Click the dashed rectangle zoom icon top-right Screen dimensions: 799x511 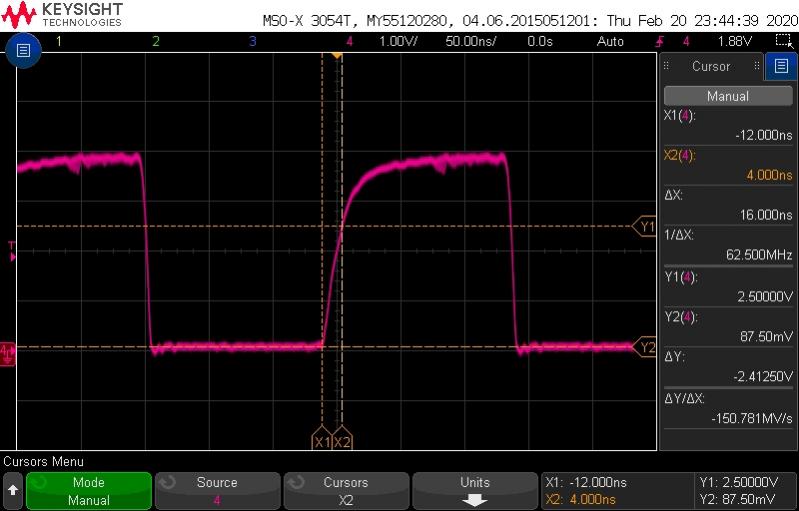click(x=783, y=41)
